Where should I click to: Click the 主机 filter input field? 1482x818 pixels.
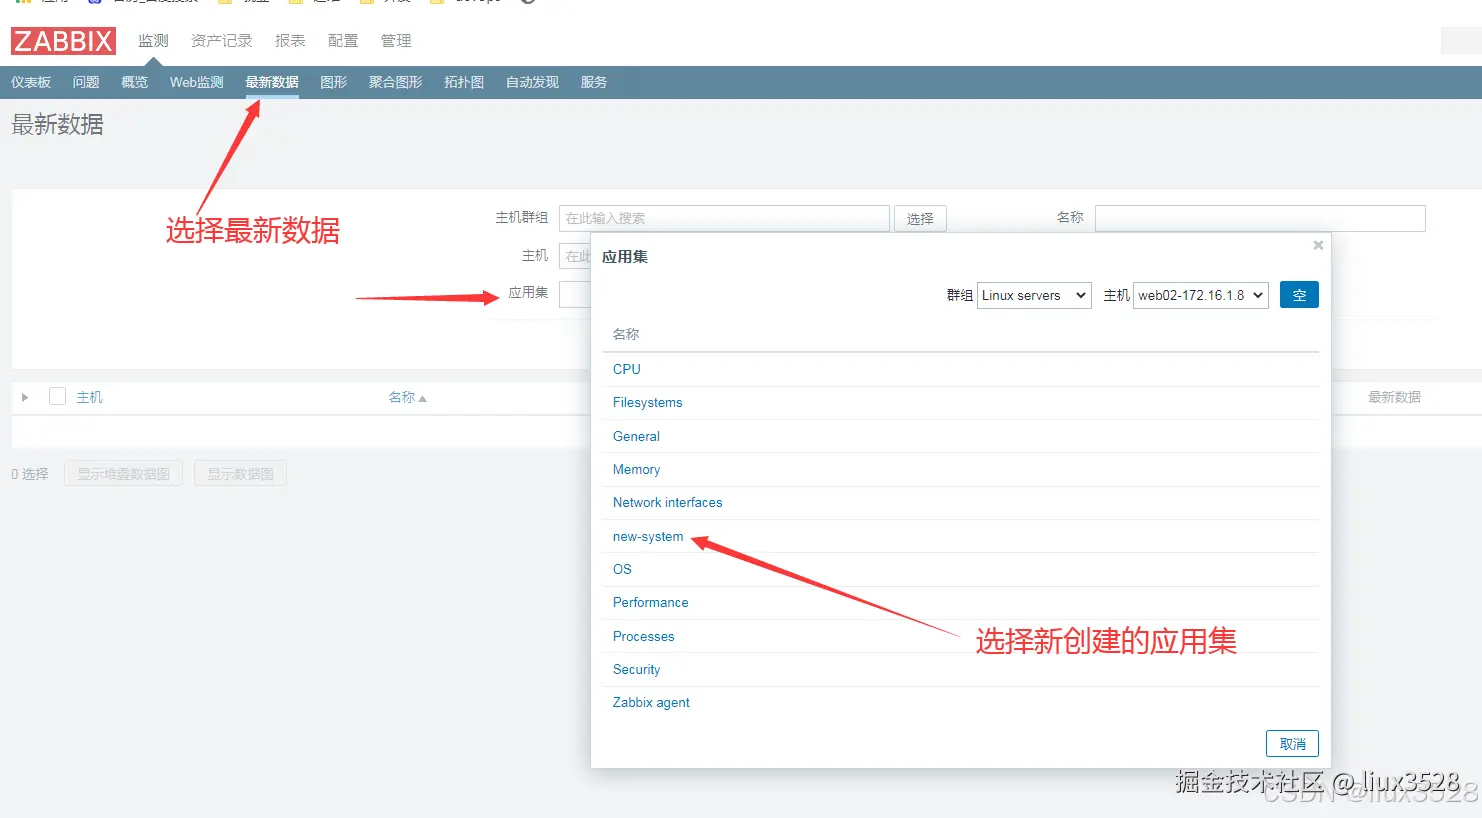[x=575, y=256]
